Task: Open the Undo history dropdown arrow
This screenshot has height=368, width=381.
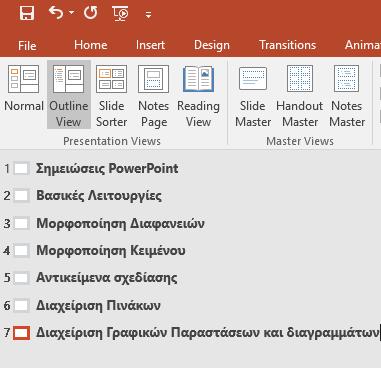Action: [x=71, y=13]
